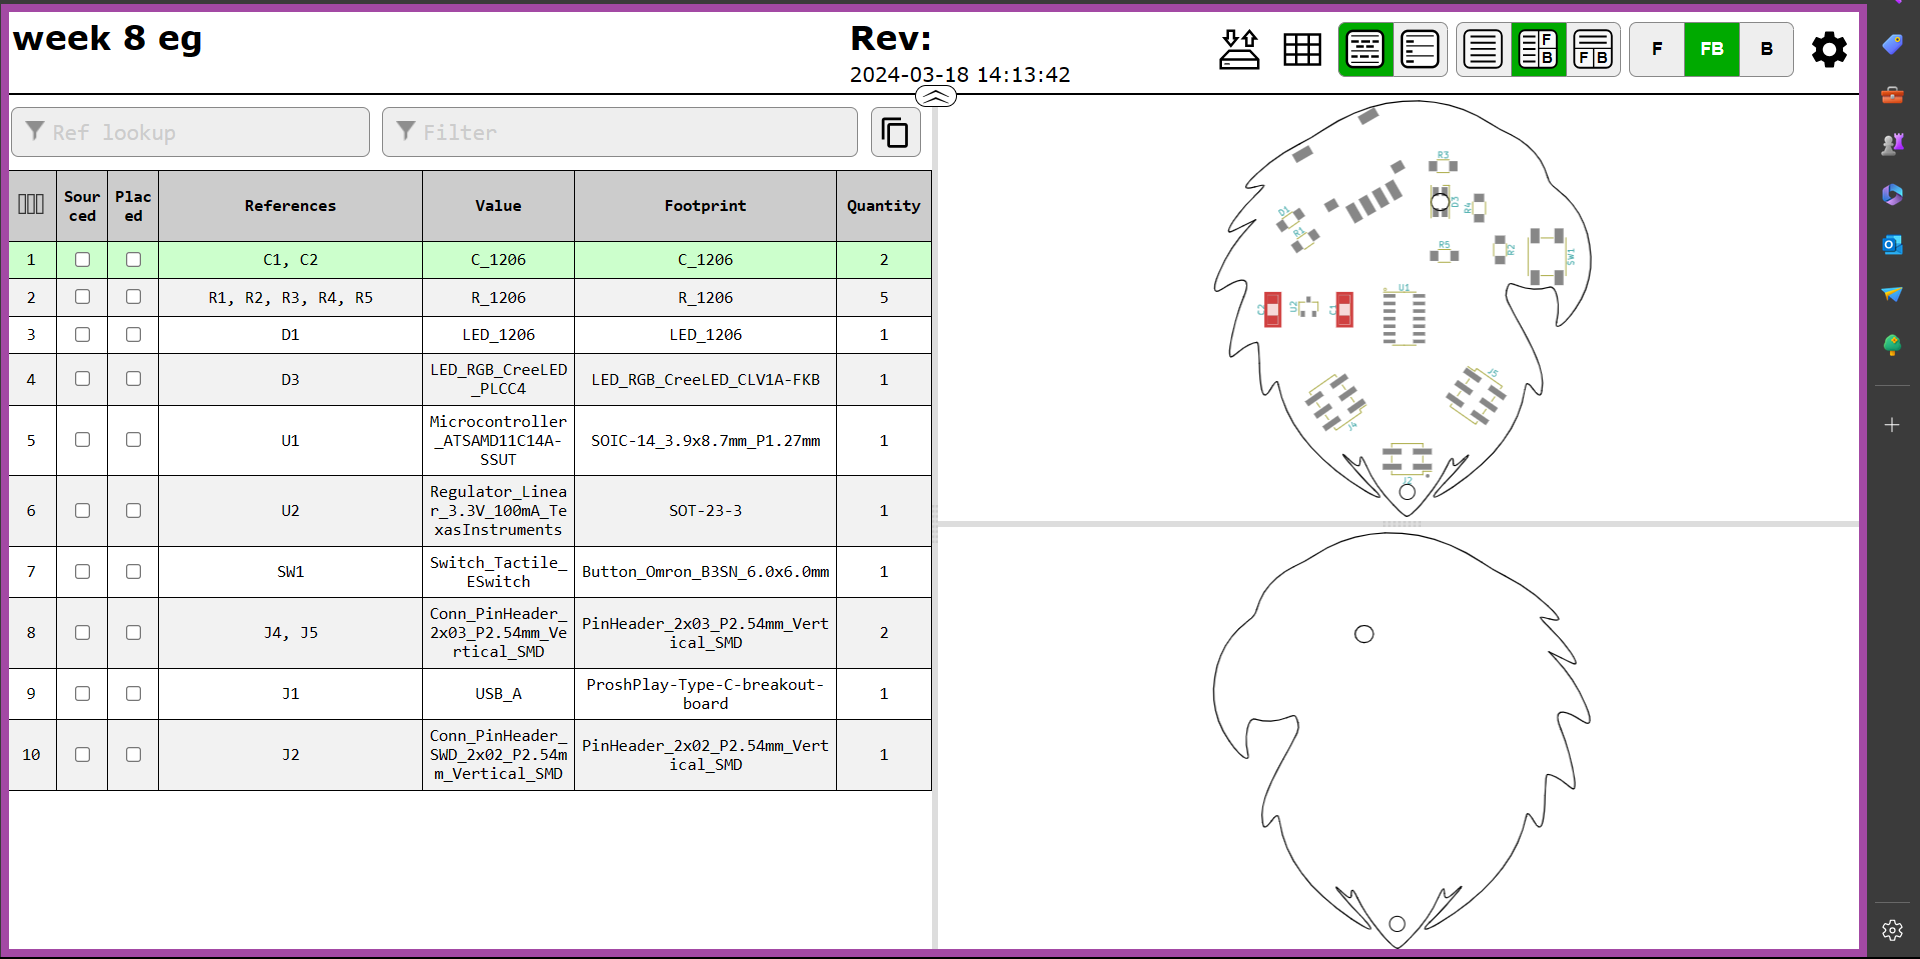Open column visibility selector in table header
Screen dimensions: 1920x959
(31, 205)
